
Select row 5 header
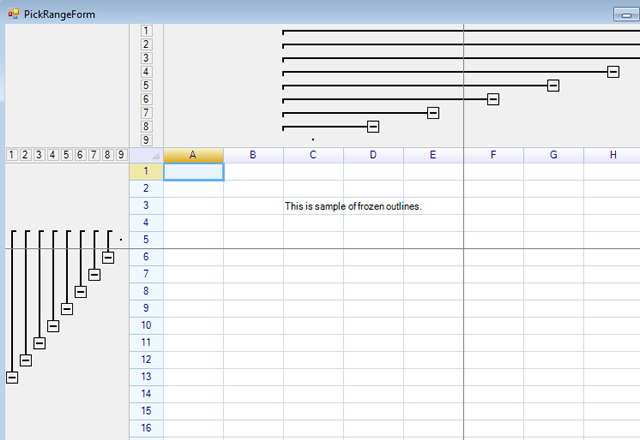tap(147, 240)
